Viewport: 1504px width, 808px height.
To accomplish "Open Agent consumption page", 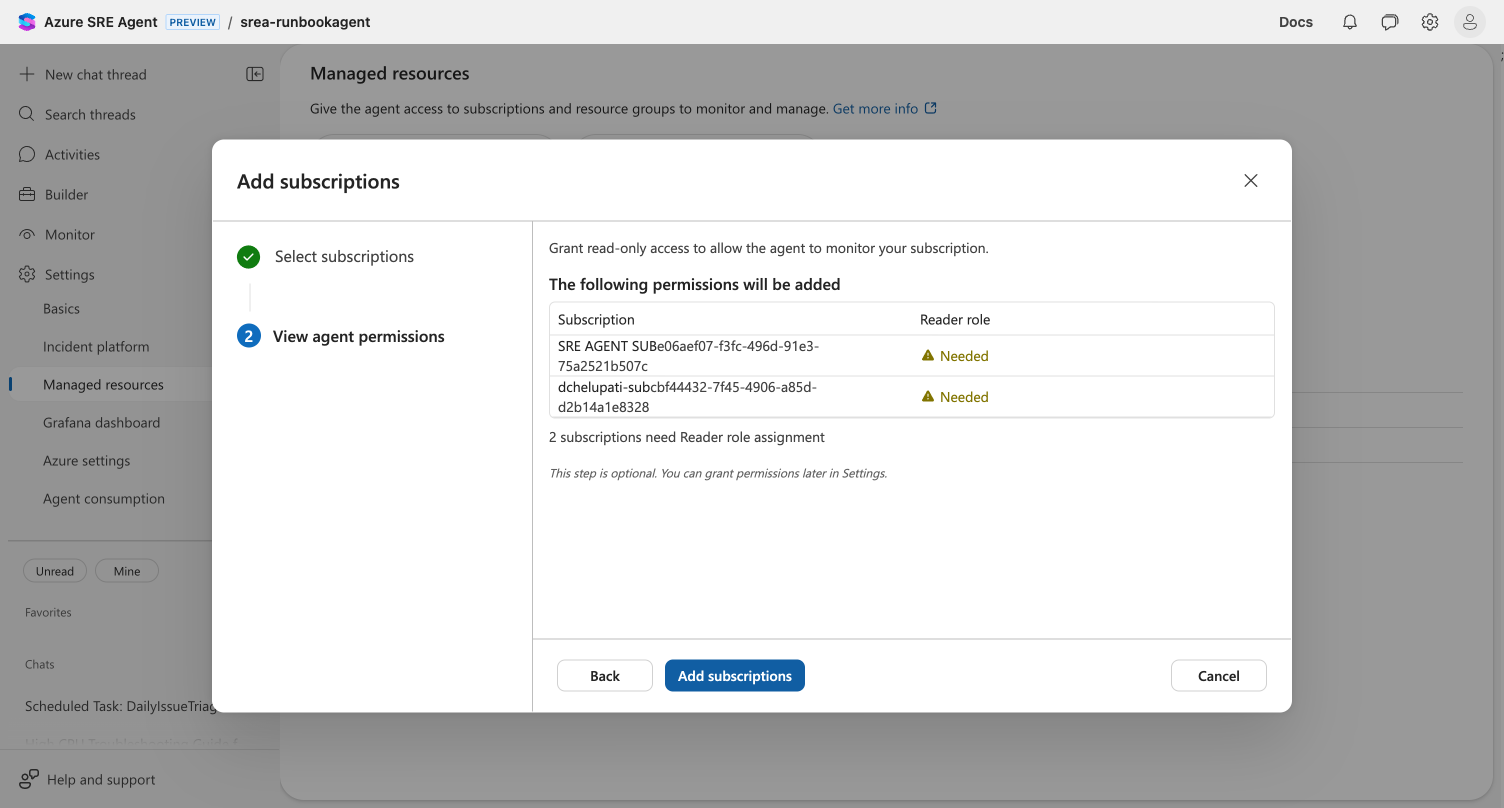I will coord(104,499).
